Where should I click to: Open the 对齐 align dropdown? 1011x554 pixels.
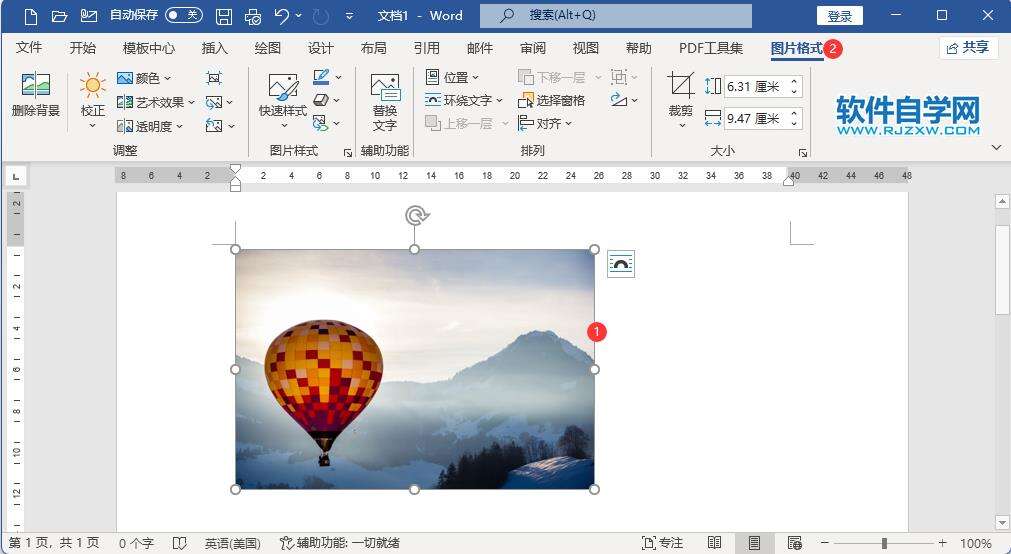coord(545,123)
